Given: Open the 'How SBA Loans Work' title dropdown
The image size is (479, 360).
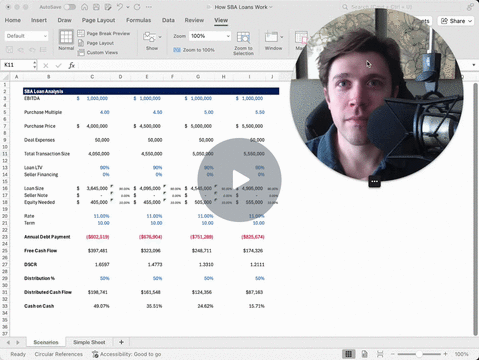Looking at the screenshot, I should (x=271, y=7).
